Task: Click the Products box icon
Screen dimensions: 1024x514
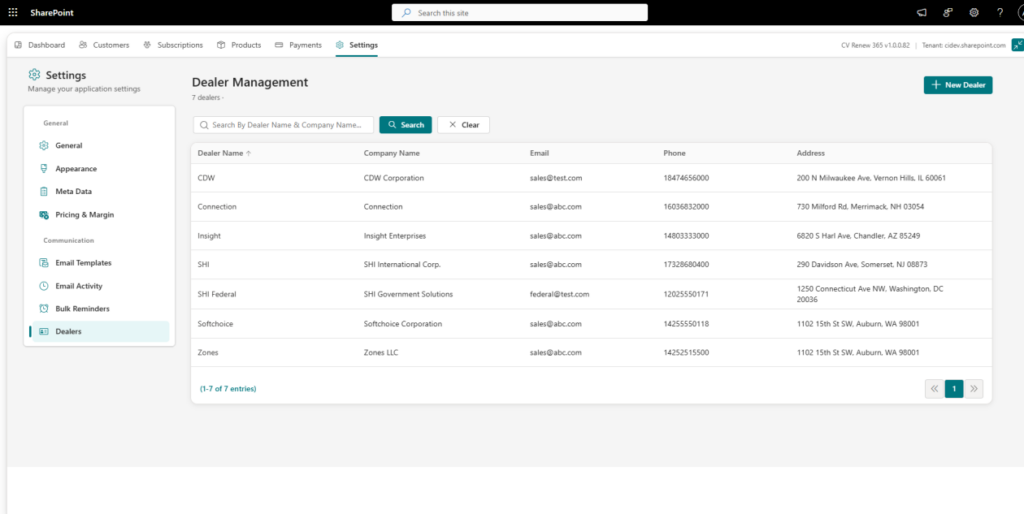Action: [221, 45]
